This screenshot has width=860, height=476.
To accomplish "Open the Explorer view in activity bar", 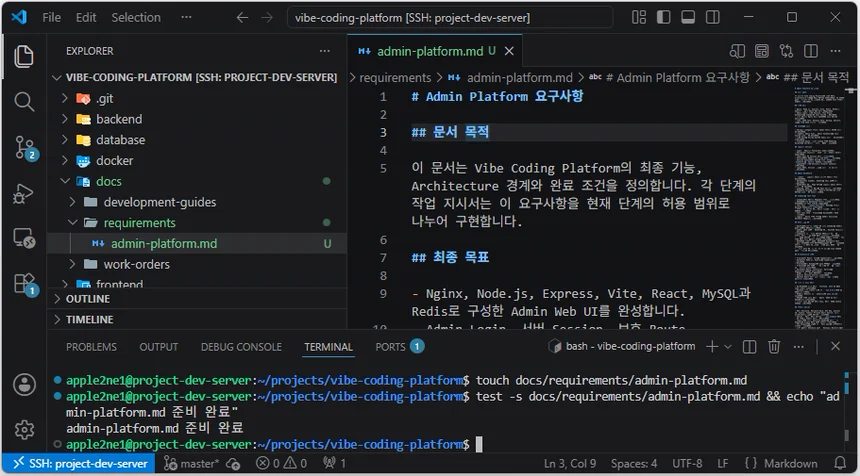I will click(24, 56).
